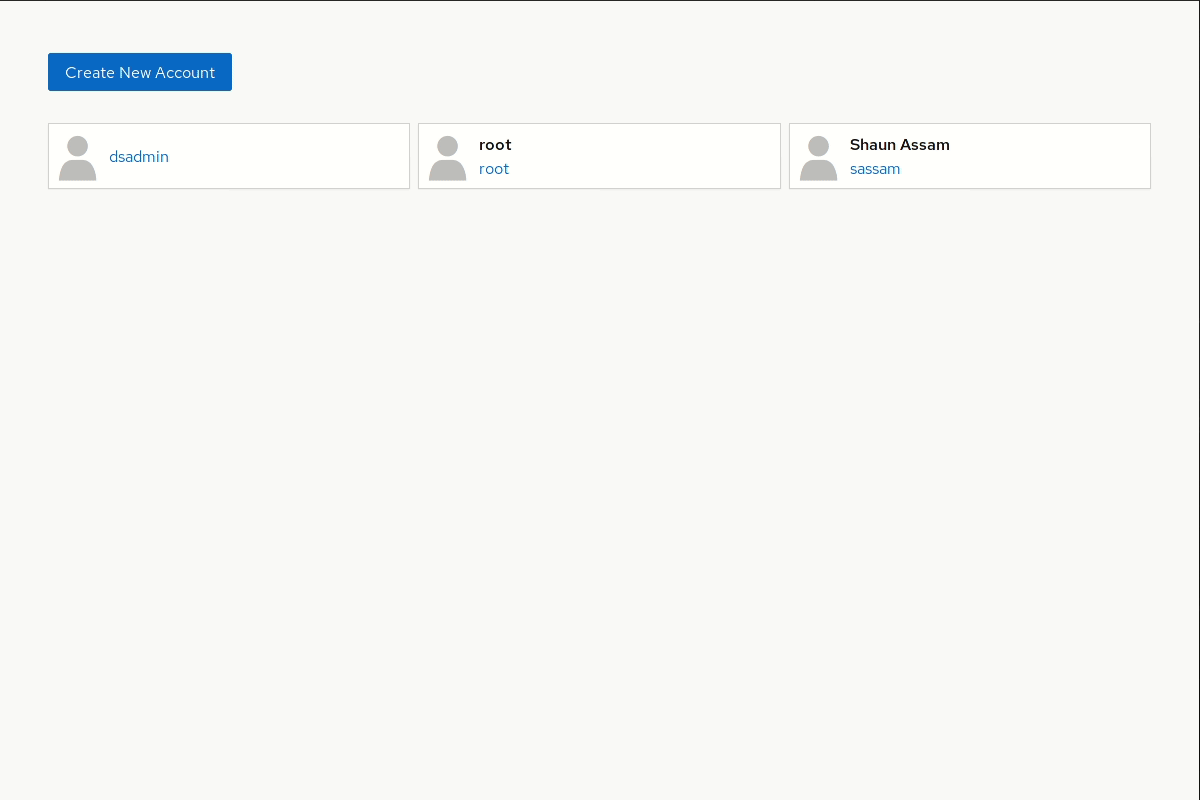Click the Shaun Assam display name text

[899, 145]
